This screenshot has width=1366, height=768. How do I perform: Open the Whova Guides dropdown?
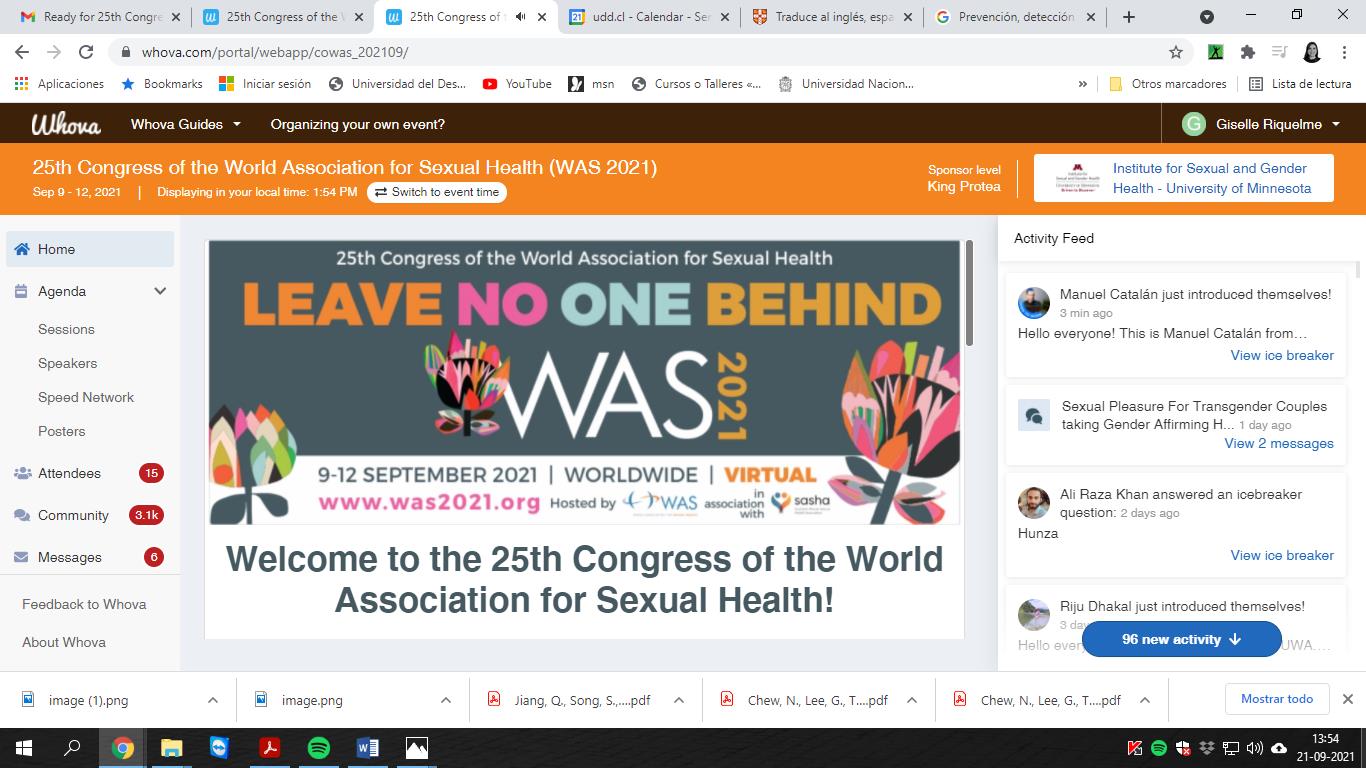pyautogui.click(x=186, y=124)
